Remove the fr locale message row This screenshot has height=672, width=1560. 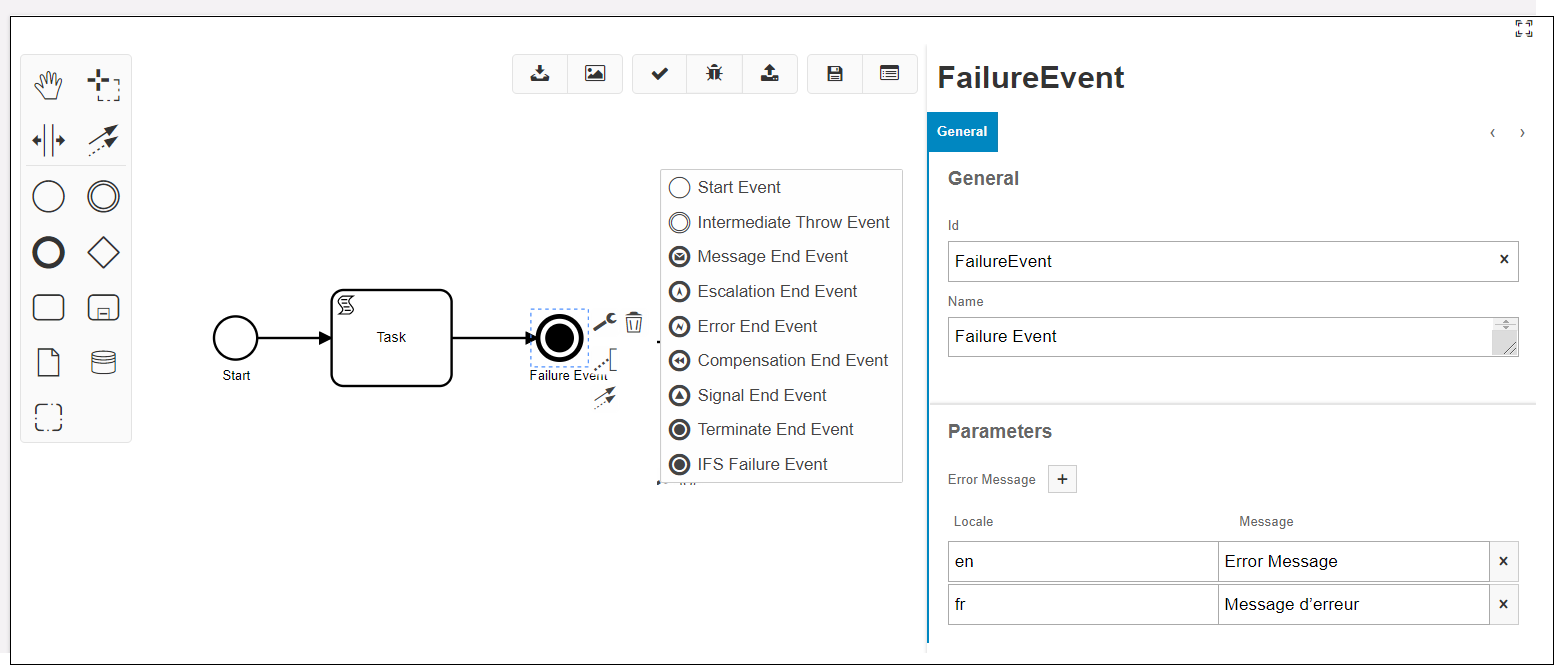[1503, 604]
